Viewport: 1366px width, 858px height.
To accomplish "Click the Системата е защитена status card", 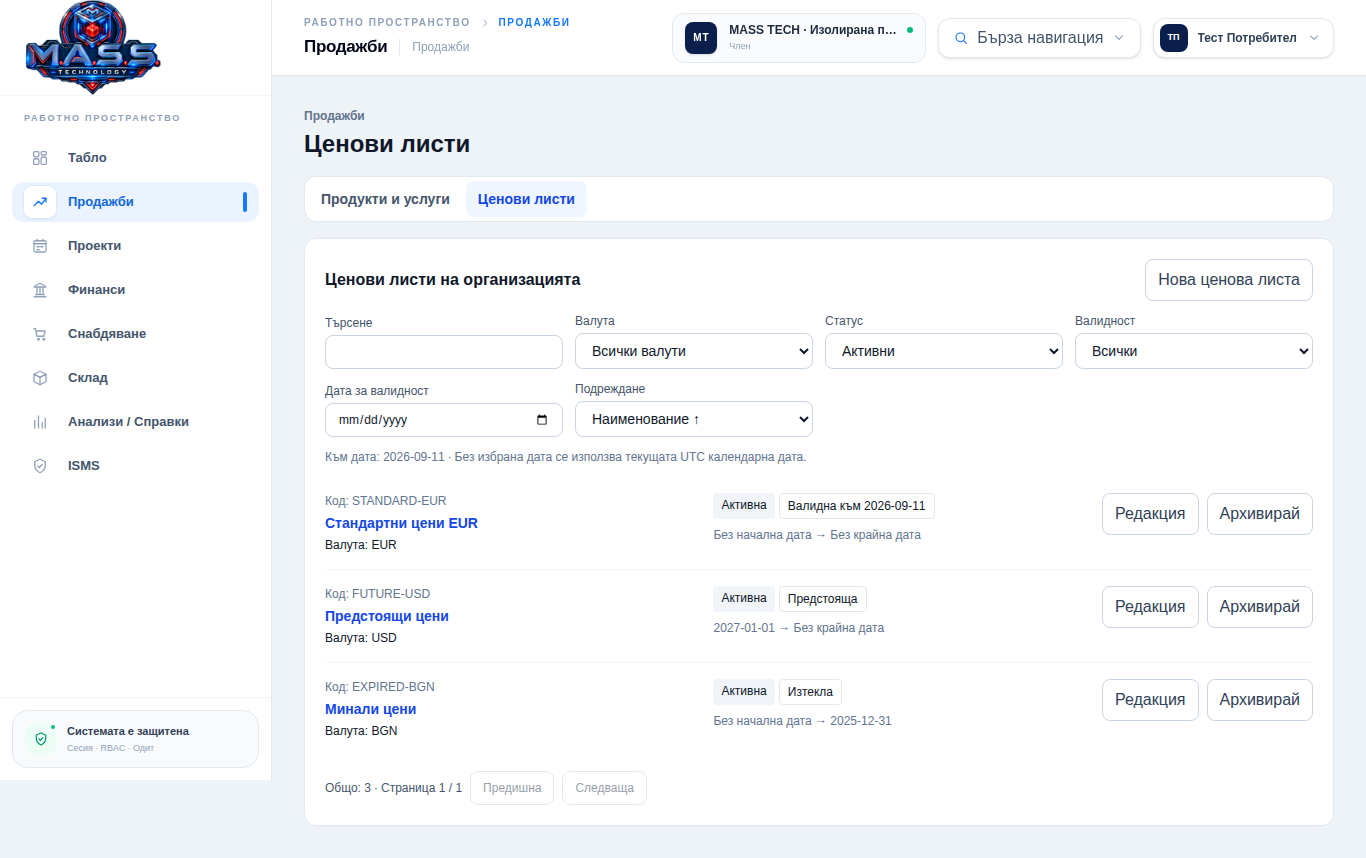I will tap(135, 739).
